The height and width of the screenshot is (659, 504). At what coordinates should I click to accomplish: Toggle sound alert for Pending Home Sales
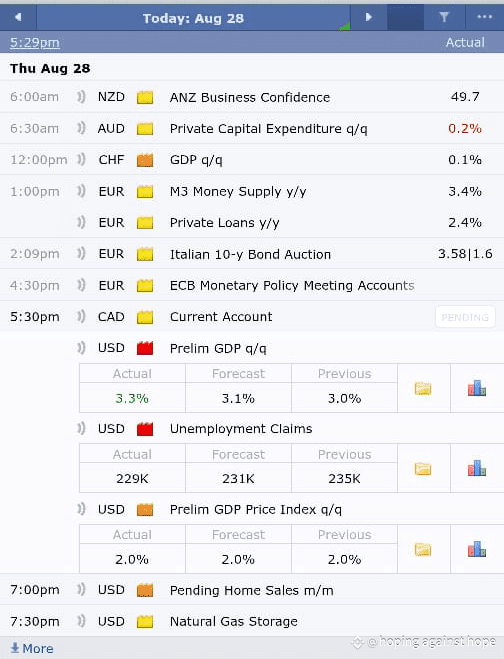[81, 590]
